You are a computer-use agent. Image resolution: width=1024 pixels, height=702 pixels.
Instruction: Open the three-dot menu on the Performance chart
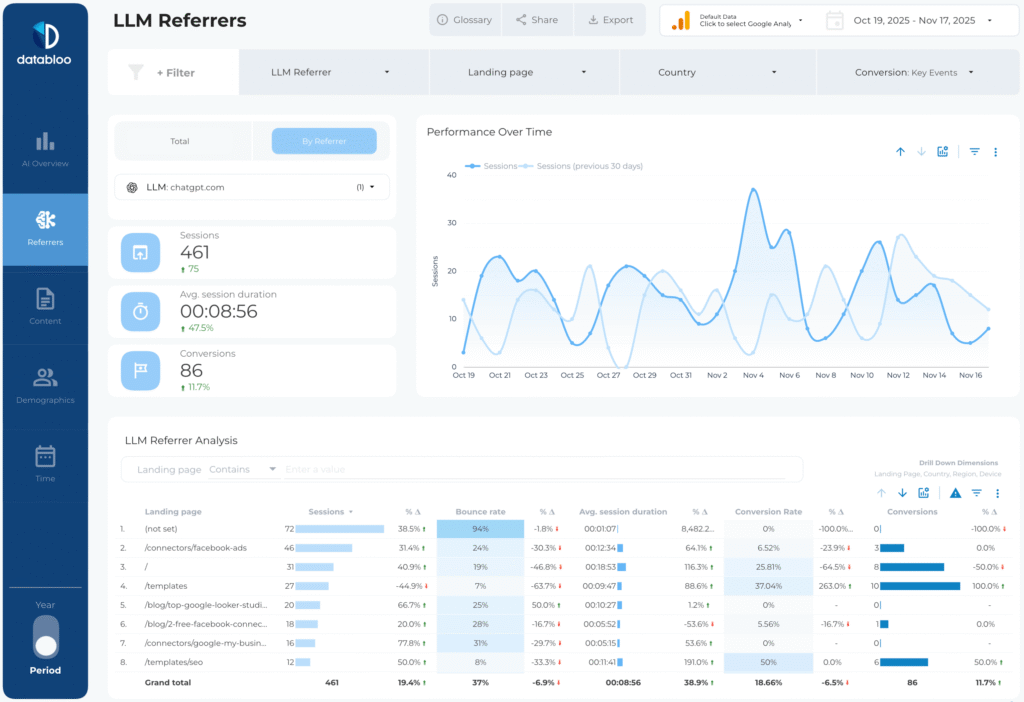pos(996,152)
